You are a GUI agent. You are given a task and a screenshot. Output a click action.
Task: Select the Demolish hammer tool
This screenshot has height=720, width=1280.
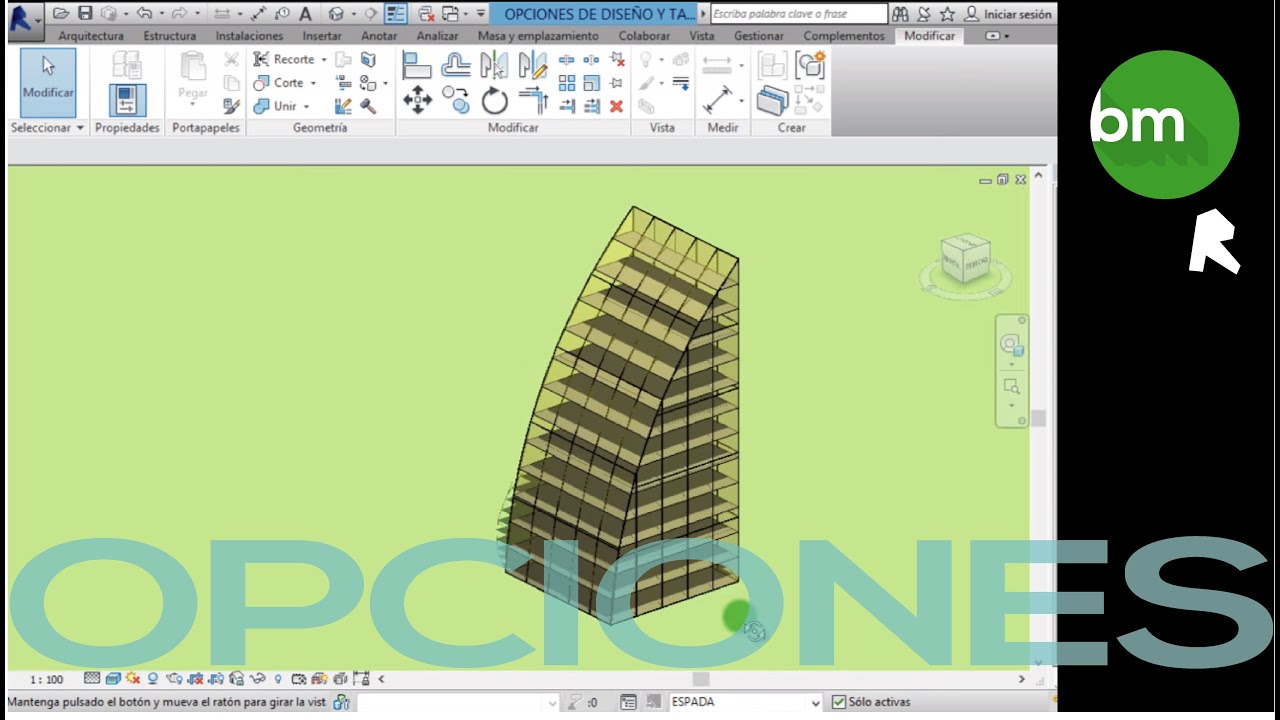368,106
